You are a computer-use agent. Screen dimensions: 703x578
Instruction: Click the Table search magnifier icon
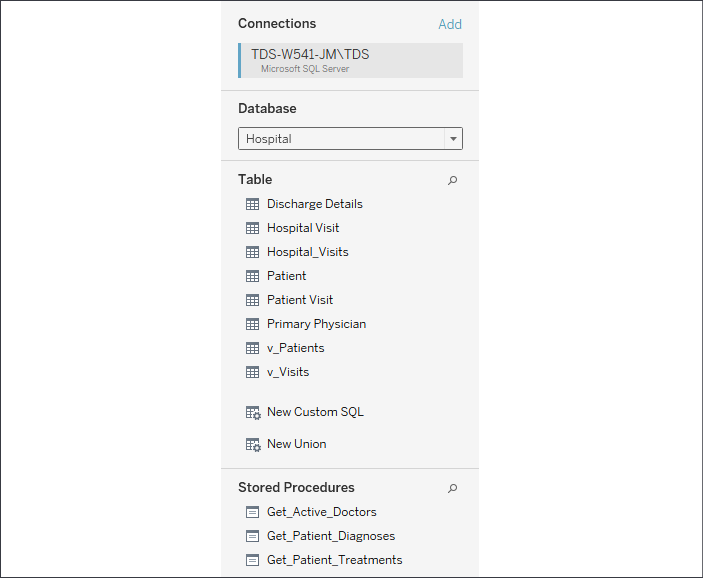tap(452, 180)
